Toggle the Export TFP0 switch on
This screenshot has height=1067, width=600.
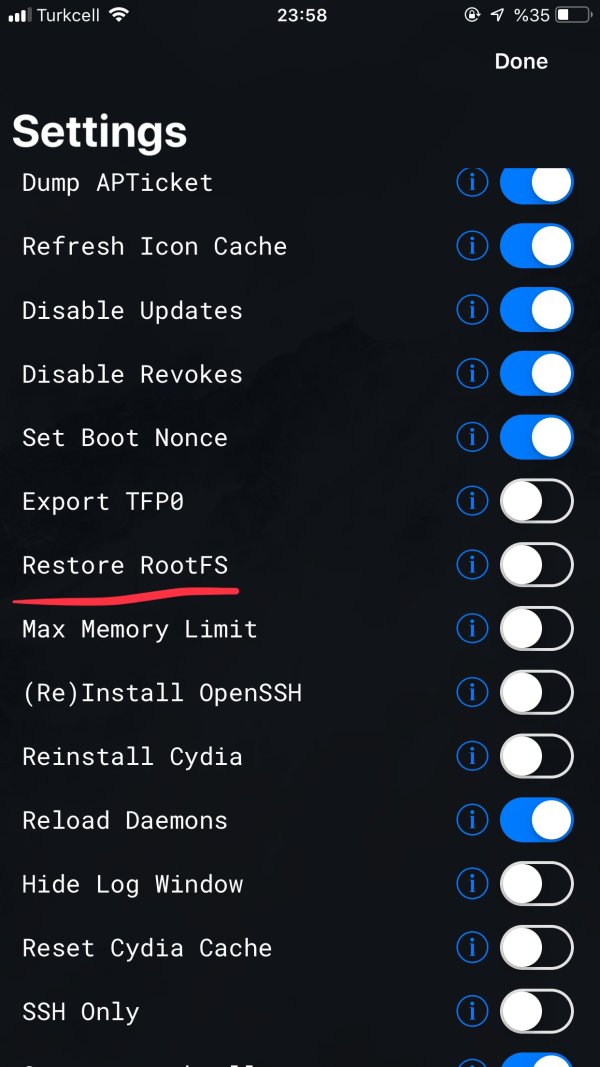coord(536,501)
